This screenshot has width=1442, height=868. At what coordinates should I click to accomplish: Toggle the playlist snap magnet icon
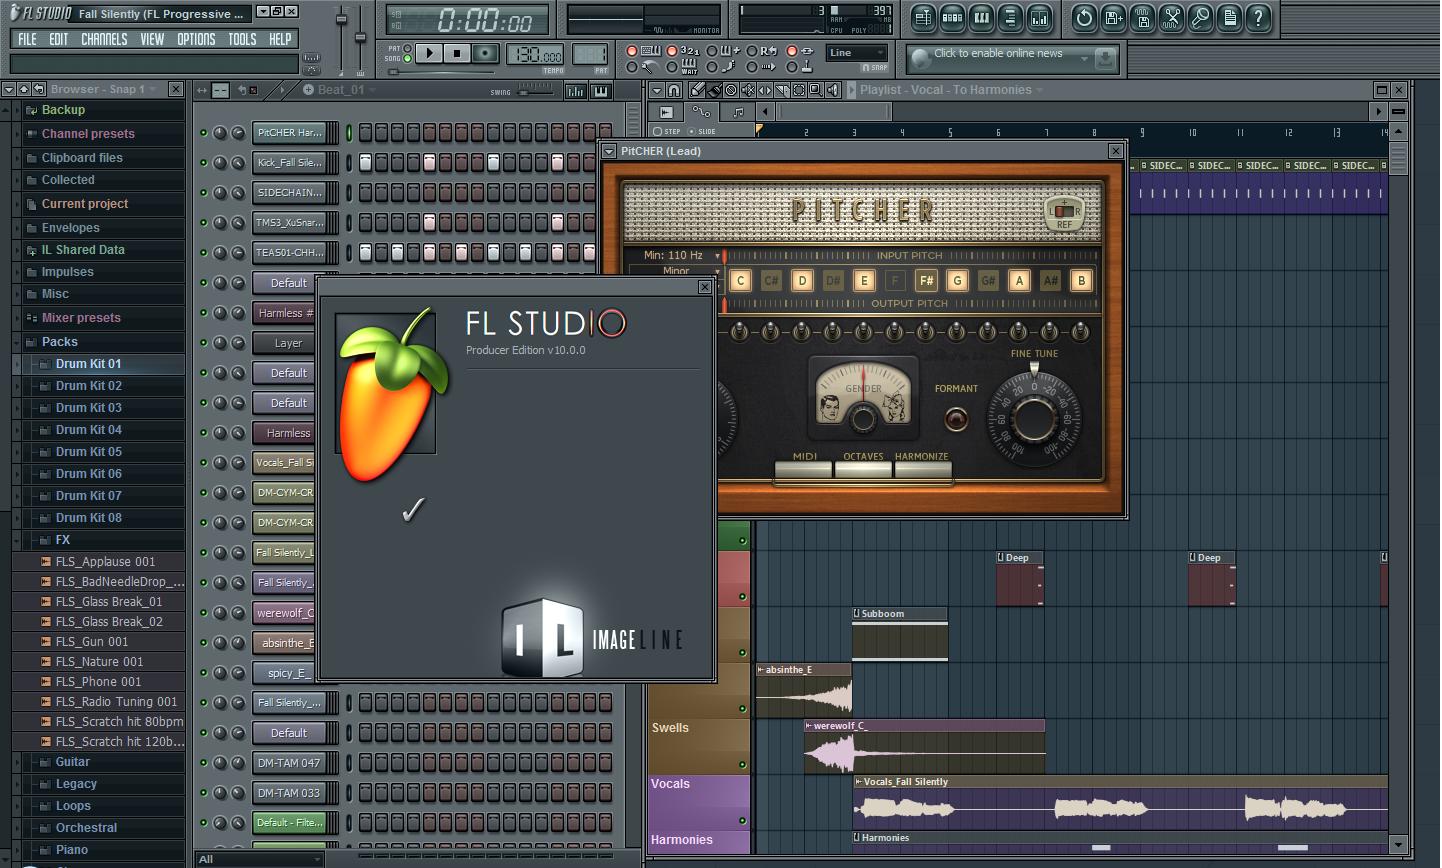(x=674, y=90)
